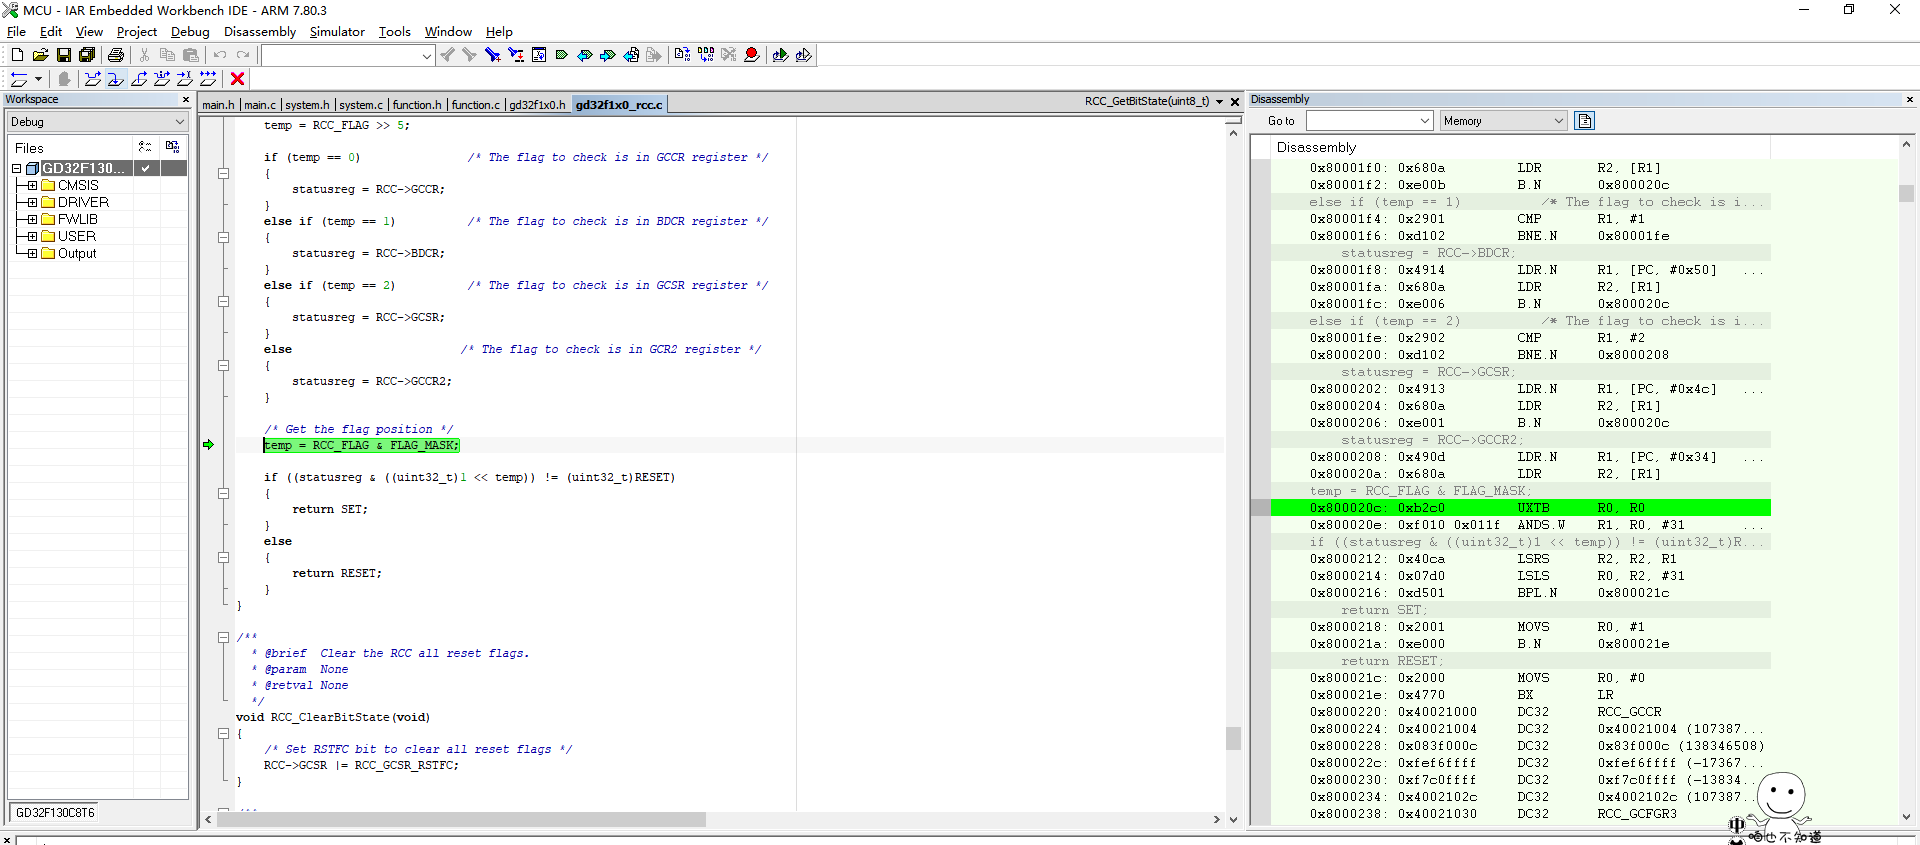
Task: Switch to the gd32f1x0.h editor tab
Action: (x=537, y=105)
